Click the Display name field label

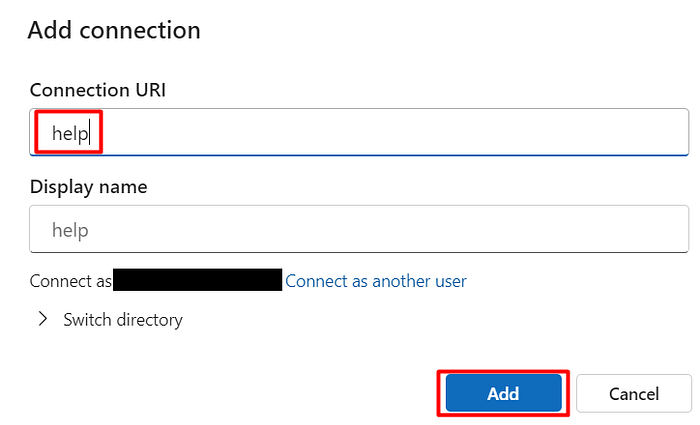click(88, 187)
